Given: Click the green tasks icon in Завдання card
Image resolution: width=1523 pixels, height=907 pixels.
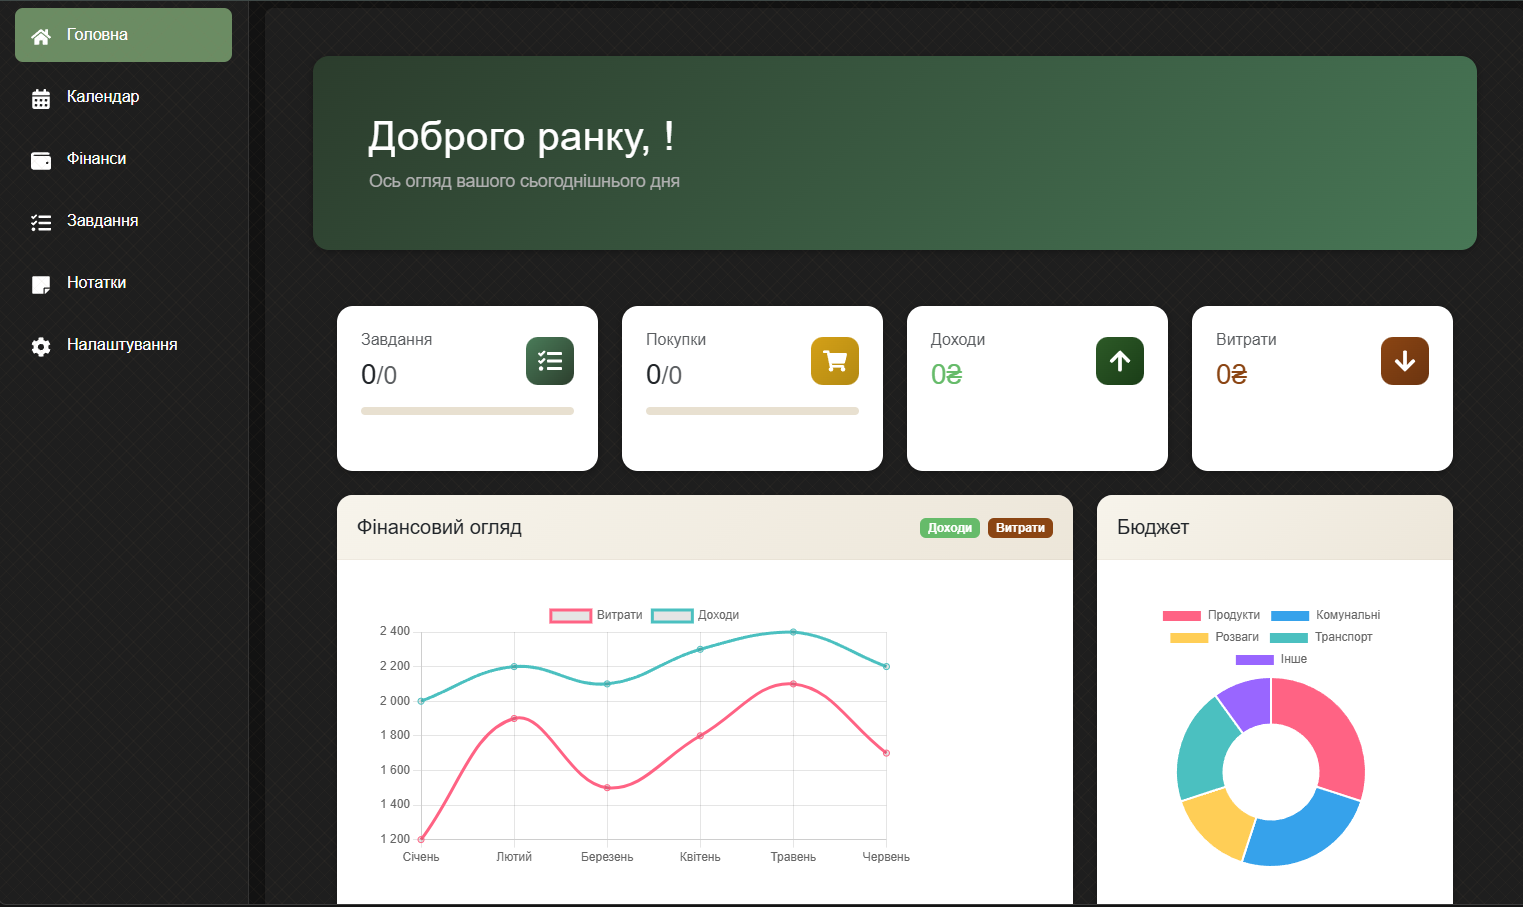Looking at the screenshot, I should coord(550,361).
